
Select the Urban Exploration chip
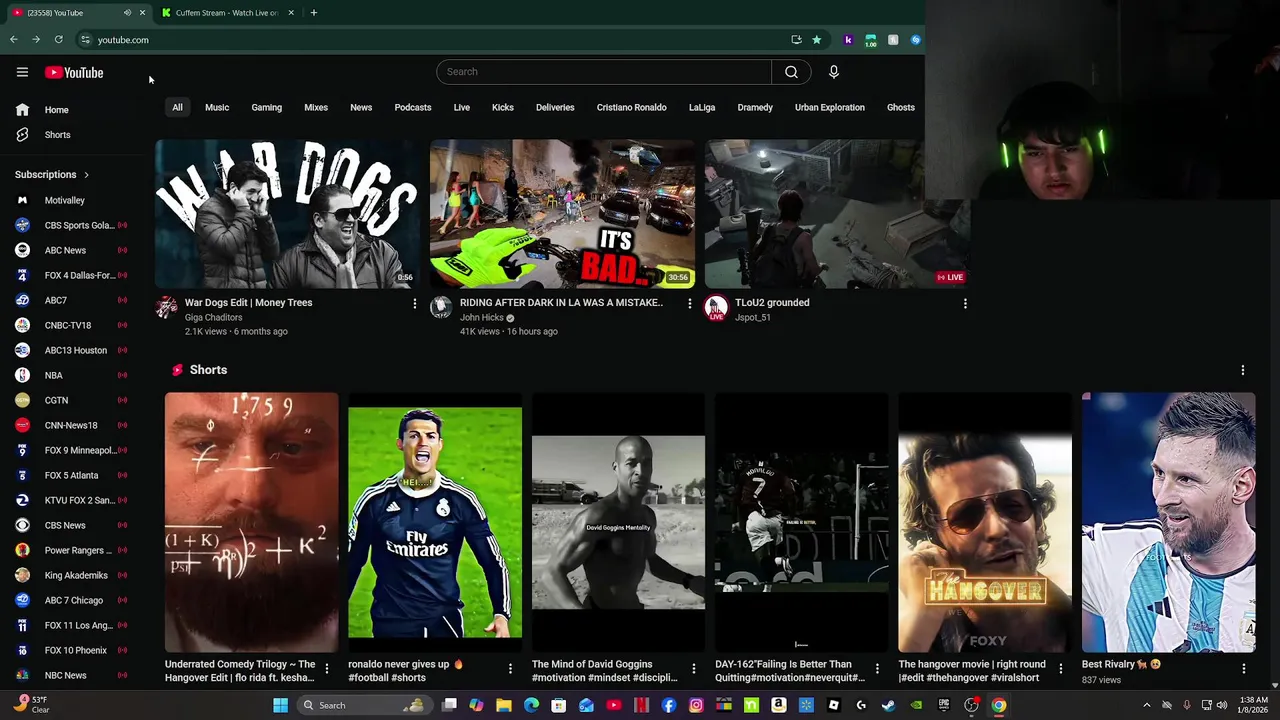829,107
